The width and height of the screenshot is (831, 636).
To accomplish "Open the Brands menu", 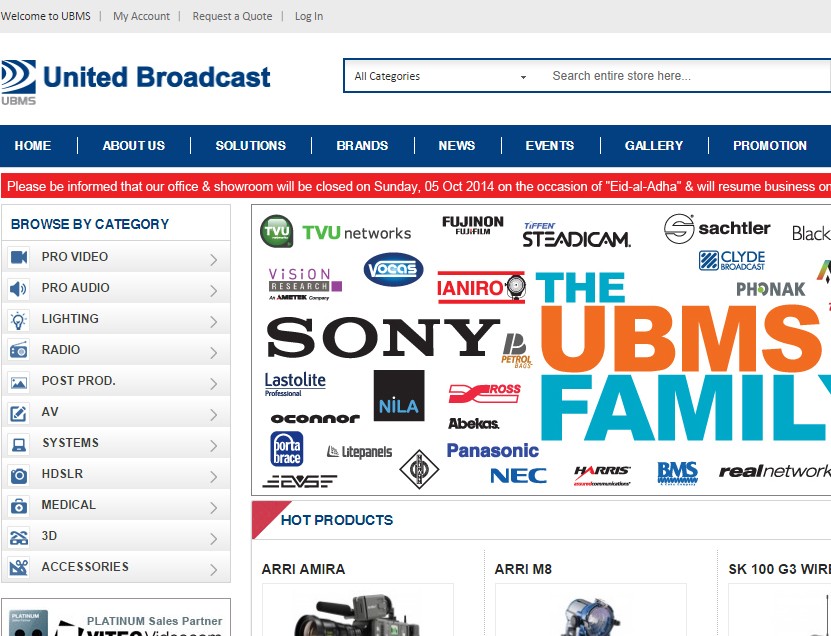I will (x=361, y=145).
